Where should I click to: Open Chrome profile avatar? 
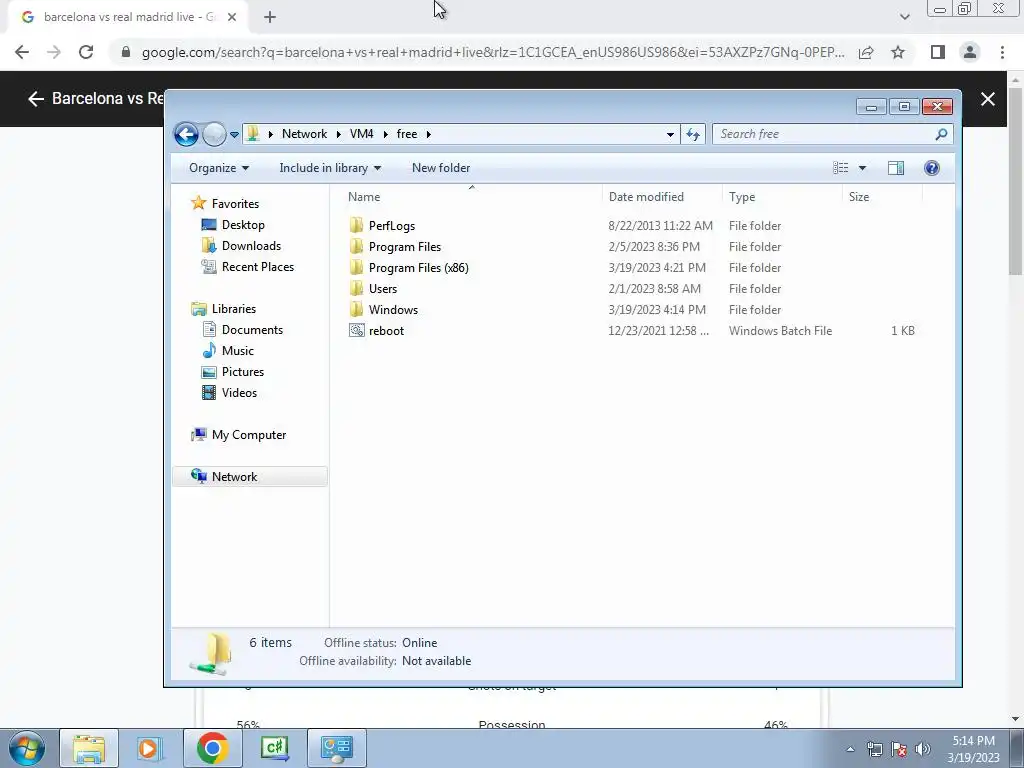pos(970,52)
